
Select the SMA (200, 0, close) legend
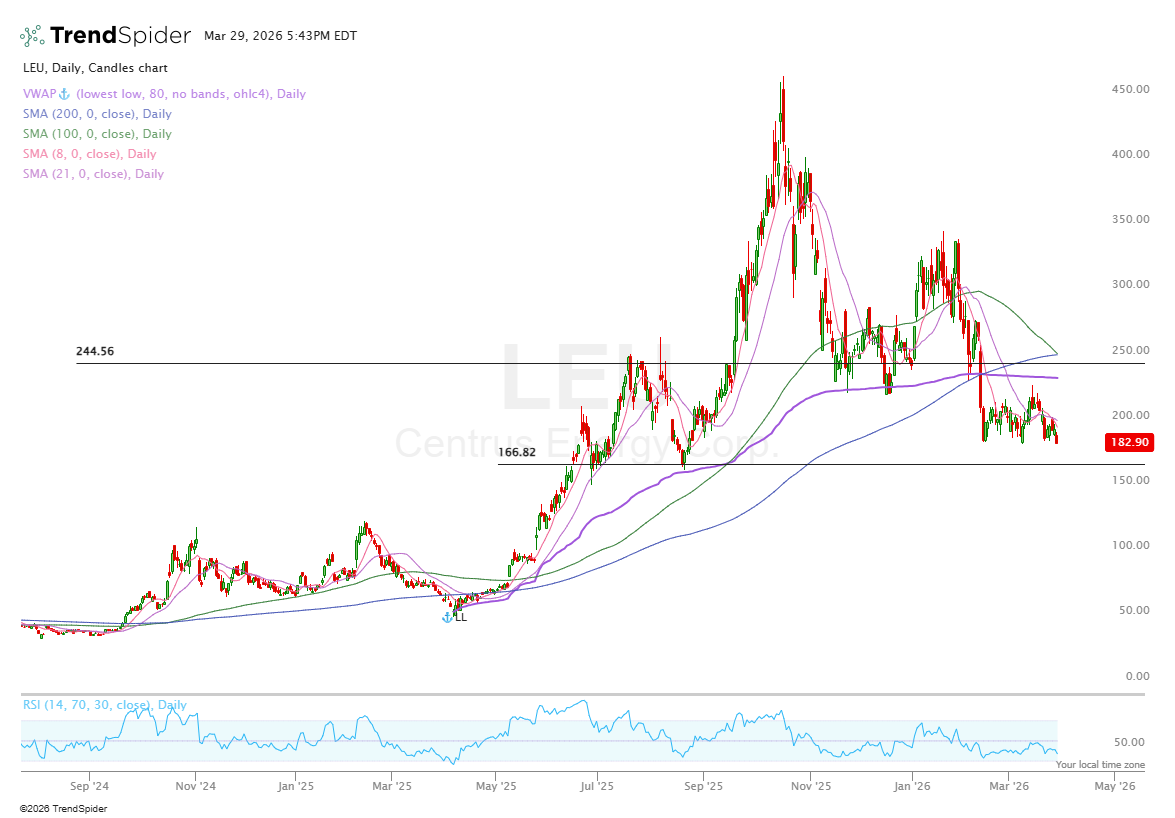tap(97, 114)
